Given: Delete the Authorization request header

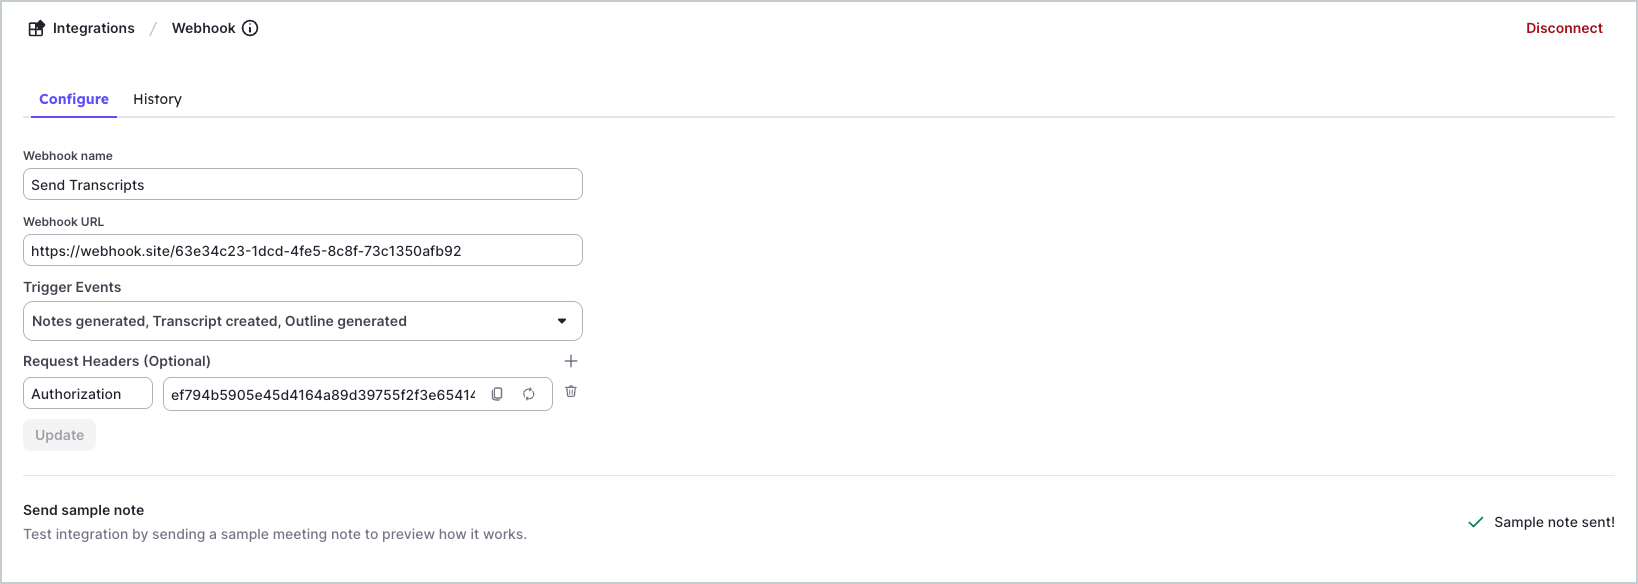Looking at the screenshot, I should (571, 392).
